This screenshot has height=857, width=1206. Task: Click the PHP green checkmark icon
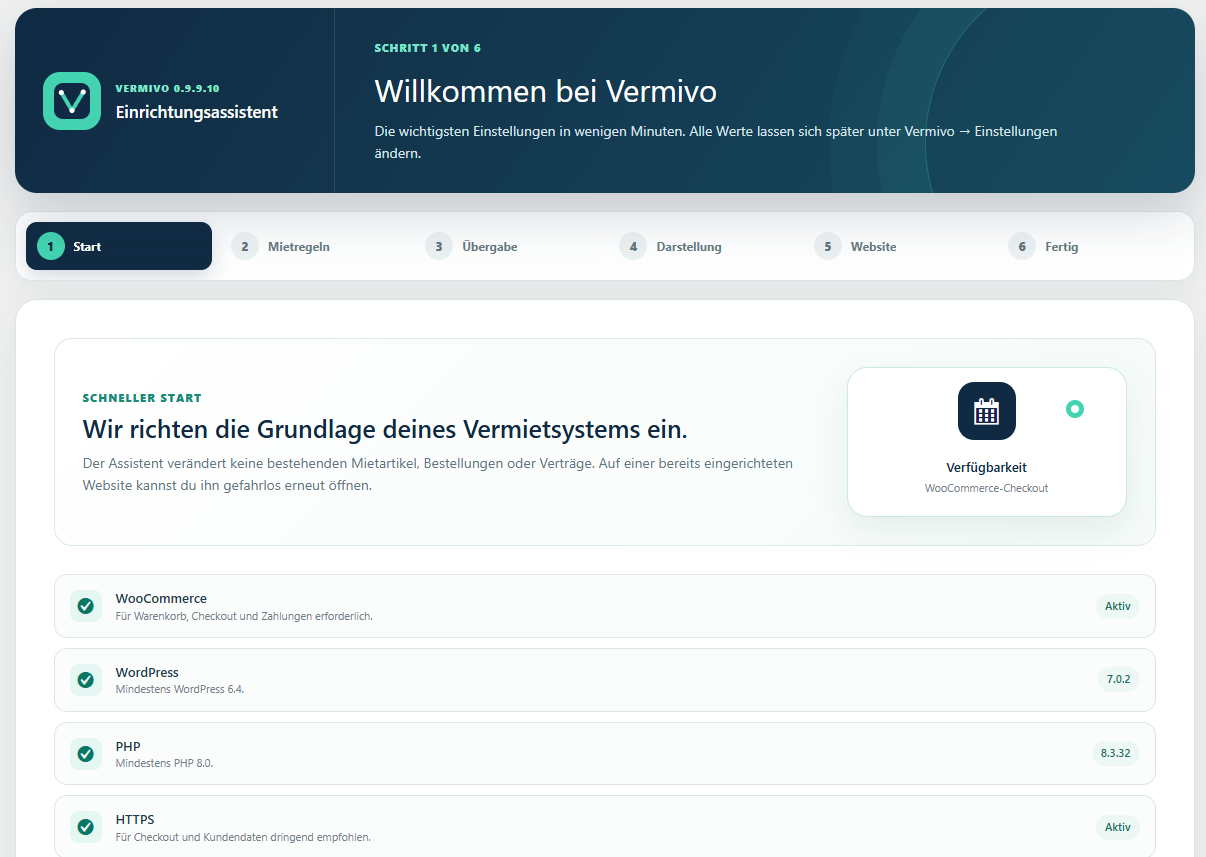(86, 754)
